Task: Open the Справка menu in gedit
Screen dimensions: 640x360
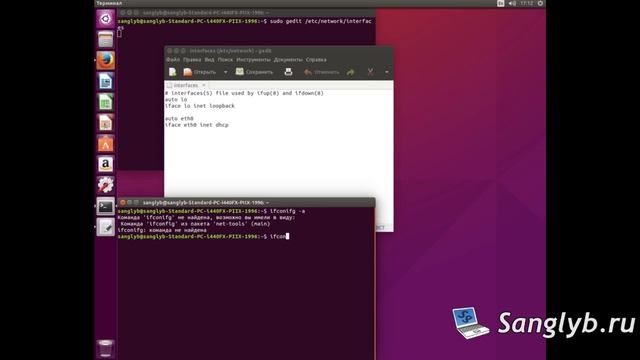Action: pyautogui.click(x=316, y=60)
